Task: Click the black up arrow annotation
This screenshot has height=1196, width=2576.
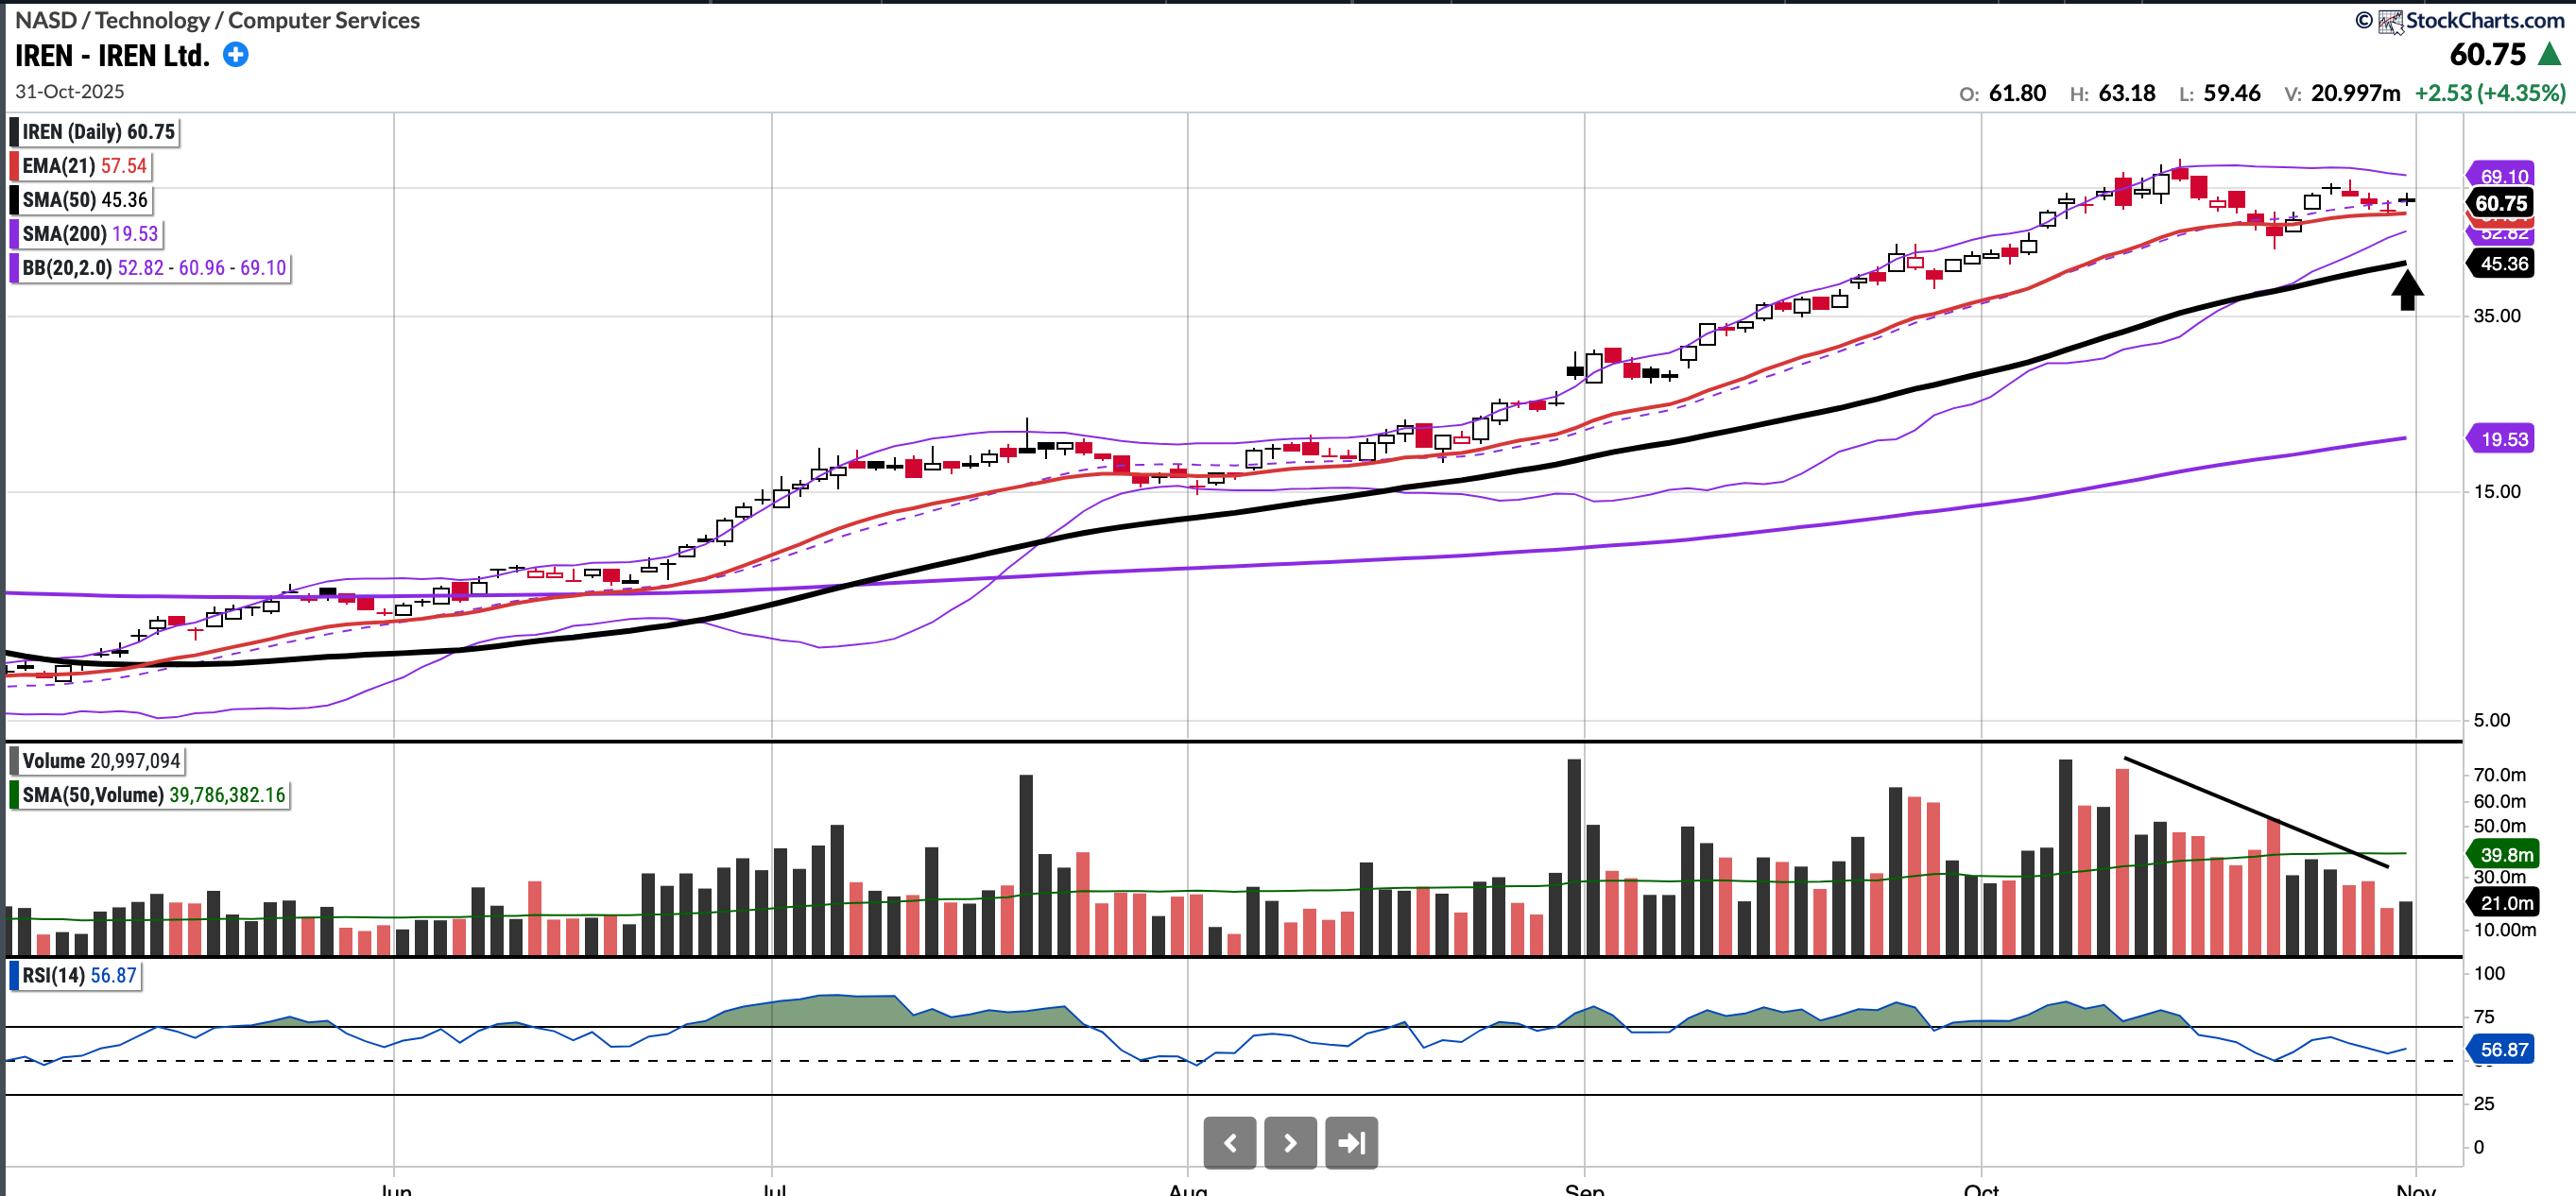Action: [x=2407, y=290]
